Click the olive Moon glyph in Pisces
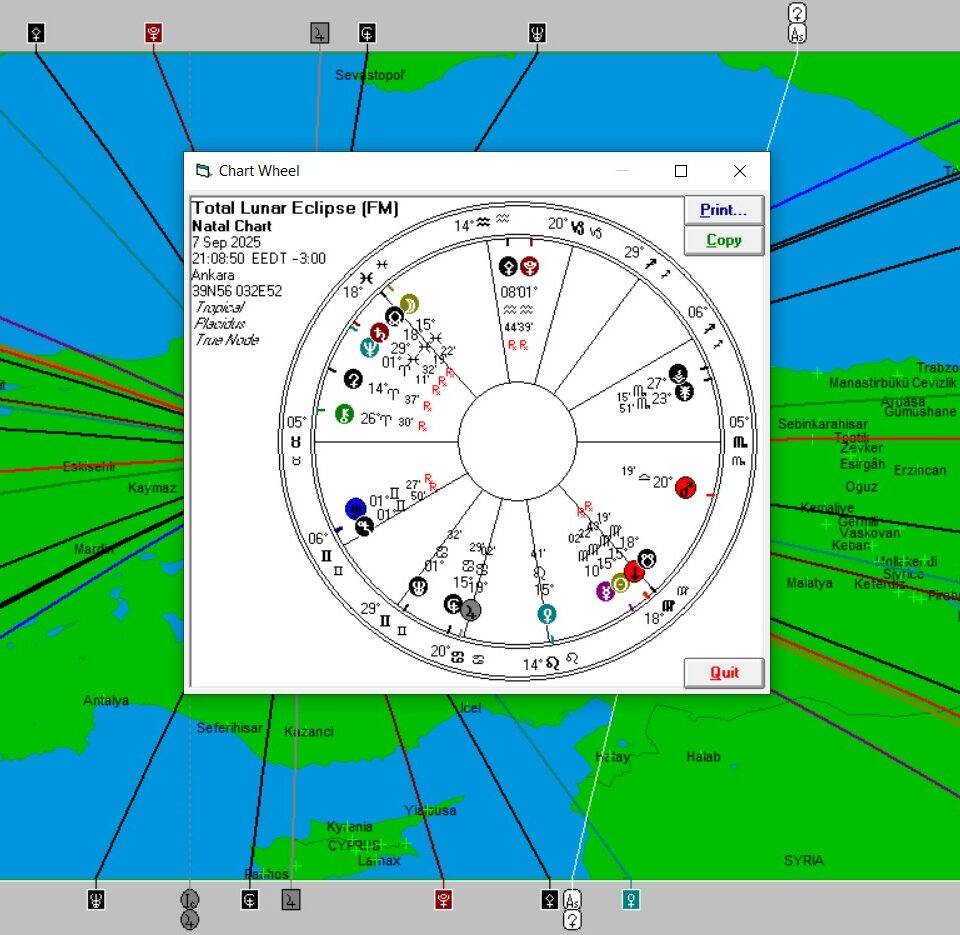 pos(409,304)
